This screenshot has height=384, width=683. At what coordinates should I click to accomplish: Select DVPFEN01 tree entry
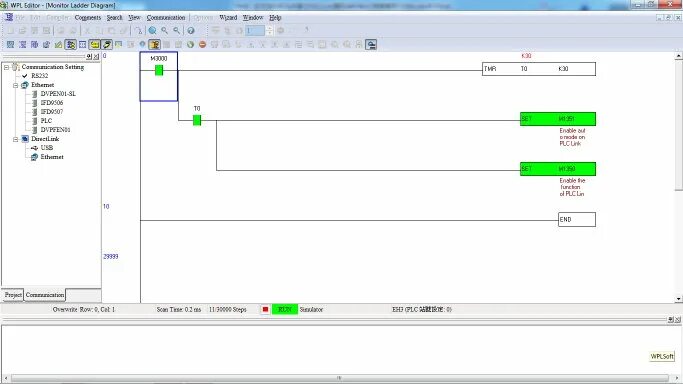(55, 130)
